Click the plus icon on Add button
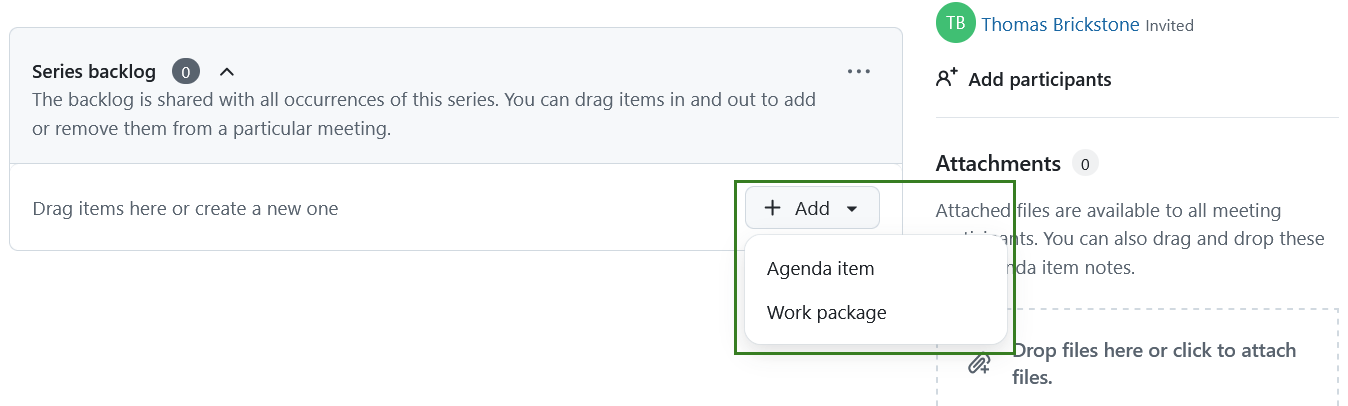Image resolution: width=1348 pixels, height=406 pixels. tap(773, 208)
